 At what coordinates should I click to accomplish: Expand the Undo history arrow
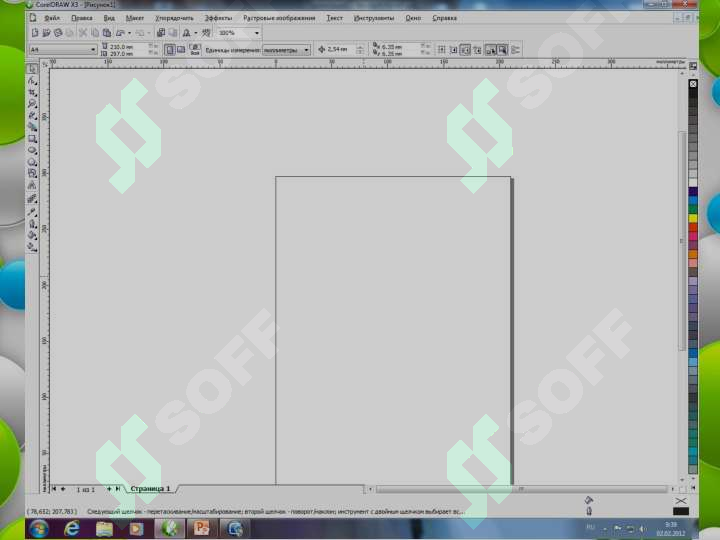[x=129, y=33]
